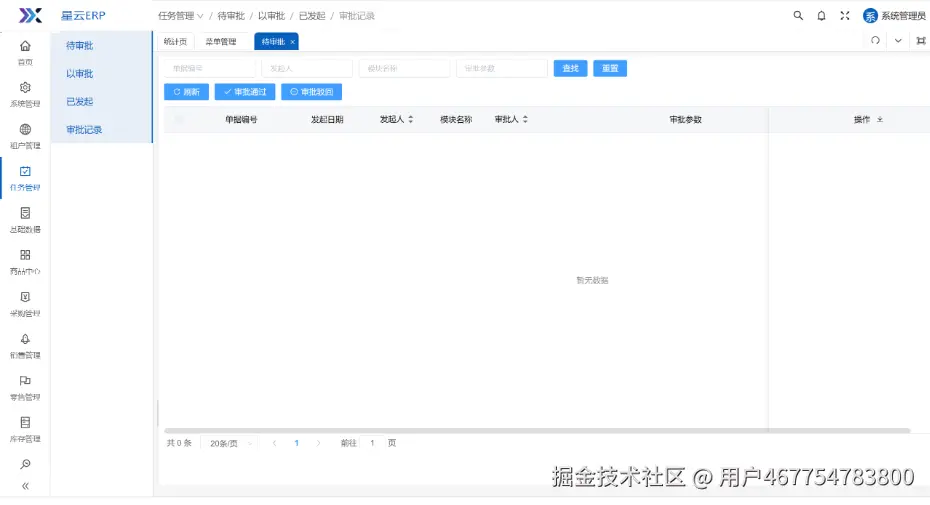Click the 单据编号 column header

(x=241, y=119)
